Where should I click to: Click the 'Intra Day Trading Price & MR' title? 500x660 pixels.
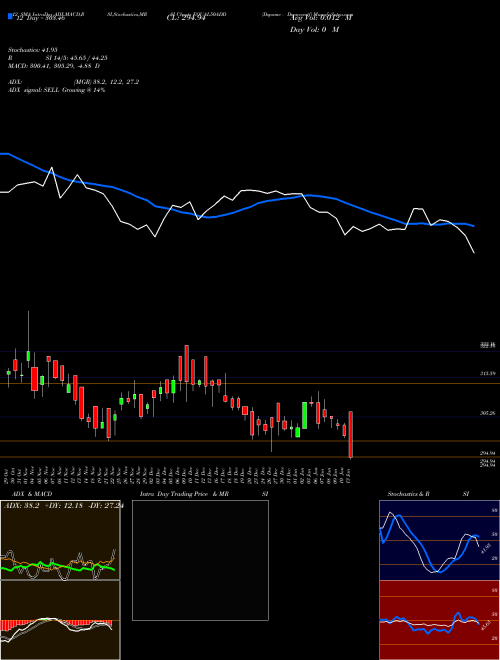point(184,494)
